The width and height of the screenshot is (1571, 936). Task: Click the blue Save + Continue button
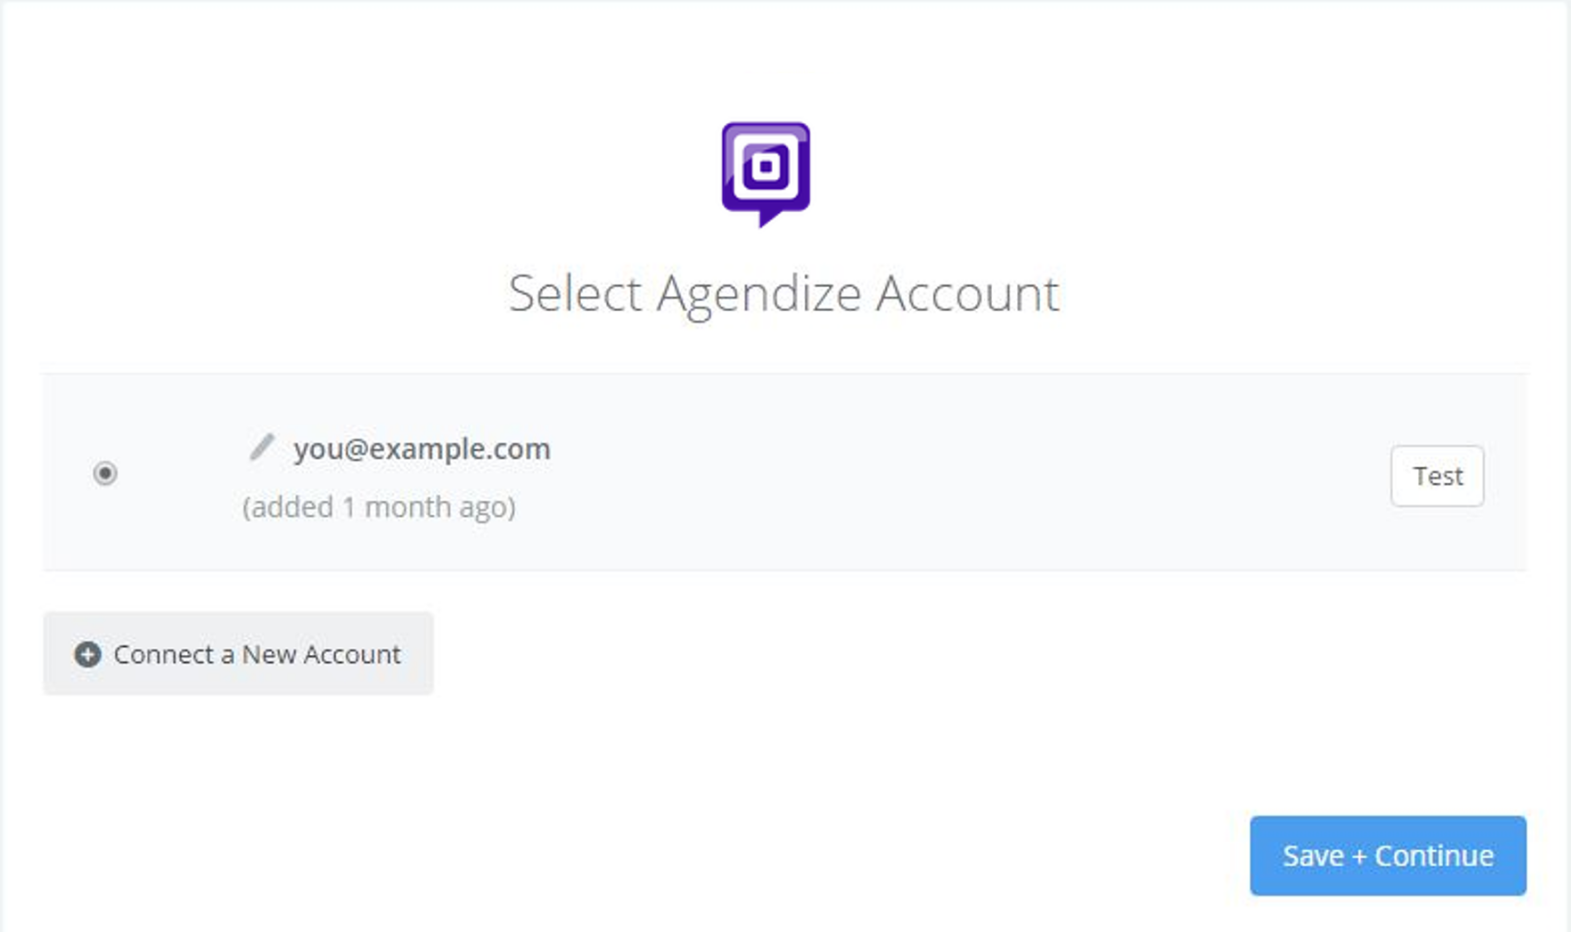1387,855
